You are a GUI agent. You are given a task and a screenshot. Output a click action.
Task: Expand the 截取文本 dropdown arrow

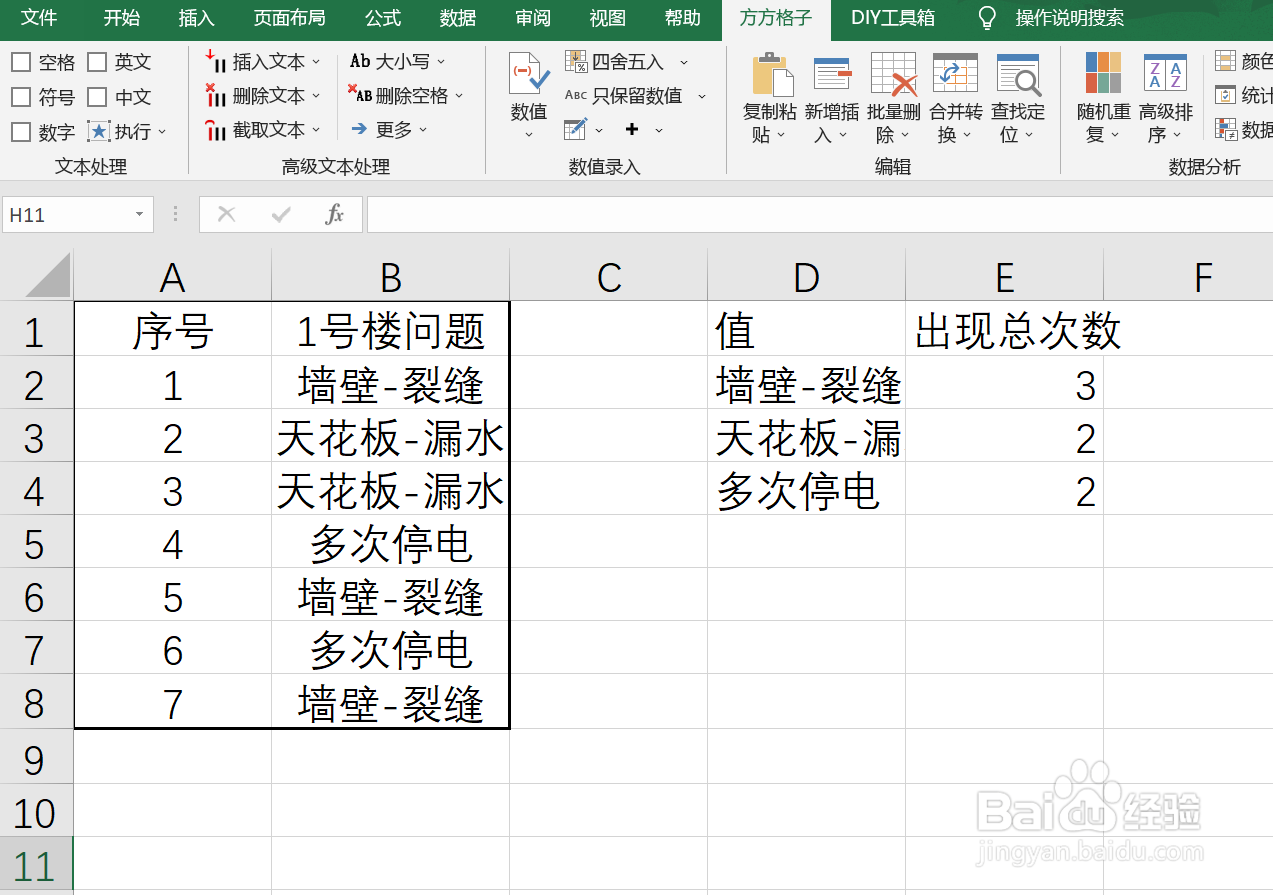tap(316, 130)
